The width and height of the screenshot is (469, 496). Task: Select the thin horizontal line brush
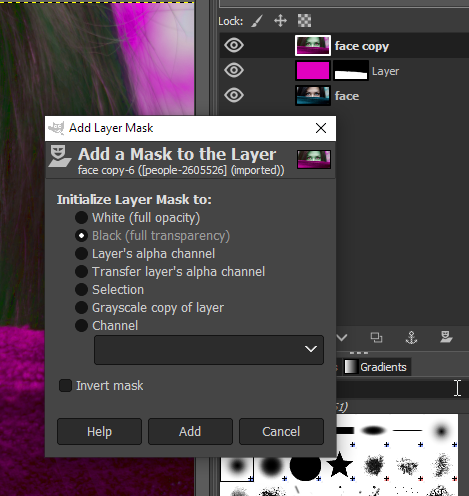click(407, 430)
